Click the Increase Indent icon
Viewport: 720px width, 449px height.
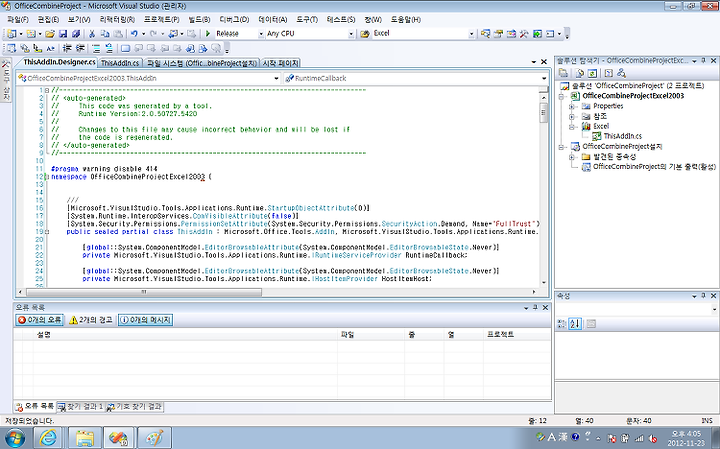(80, 48)
